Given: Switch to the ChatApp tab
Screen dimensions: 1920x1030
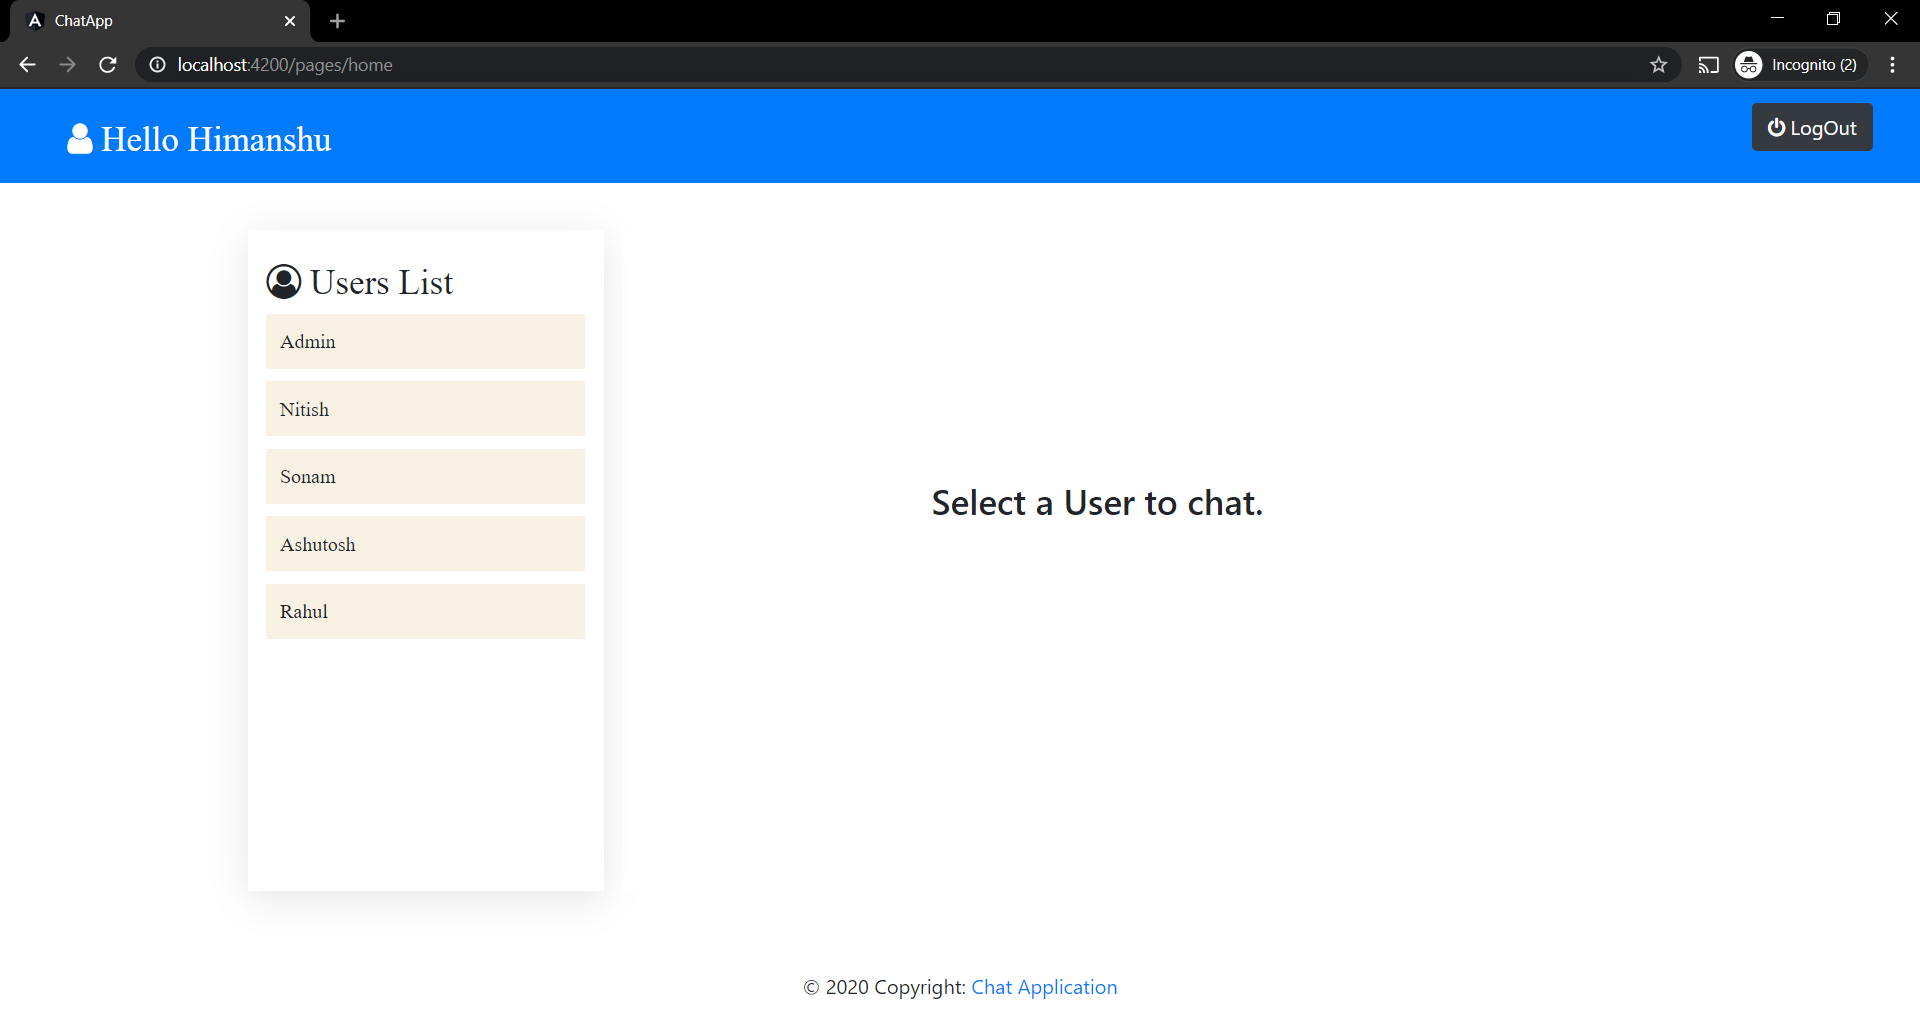Looking at the screenshot, I should (160, 21).
